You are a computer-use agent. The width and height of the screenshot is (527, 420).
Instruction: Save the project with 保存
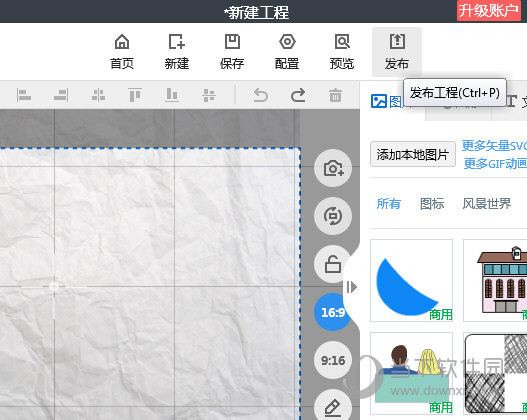(x=232, y=52)
